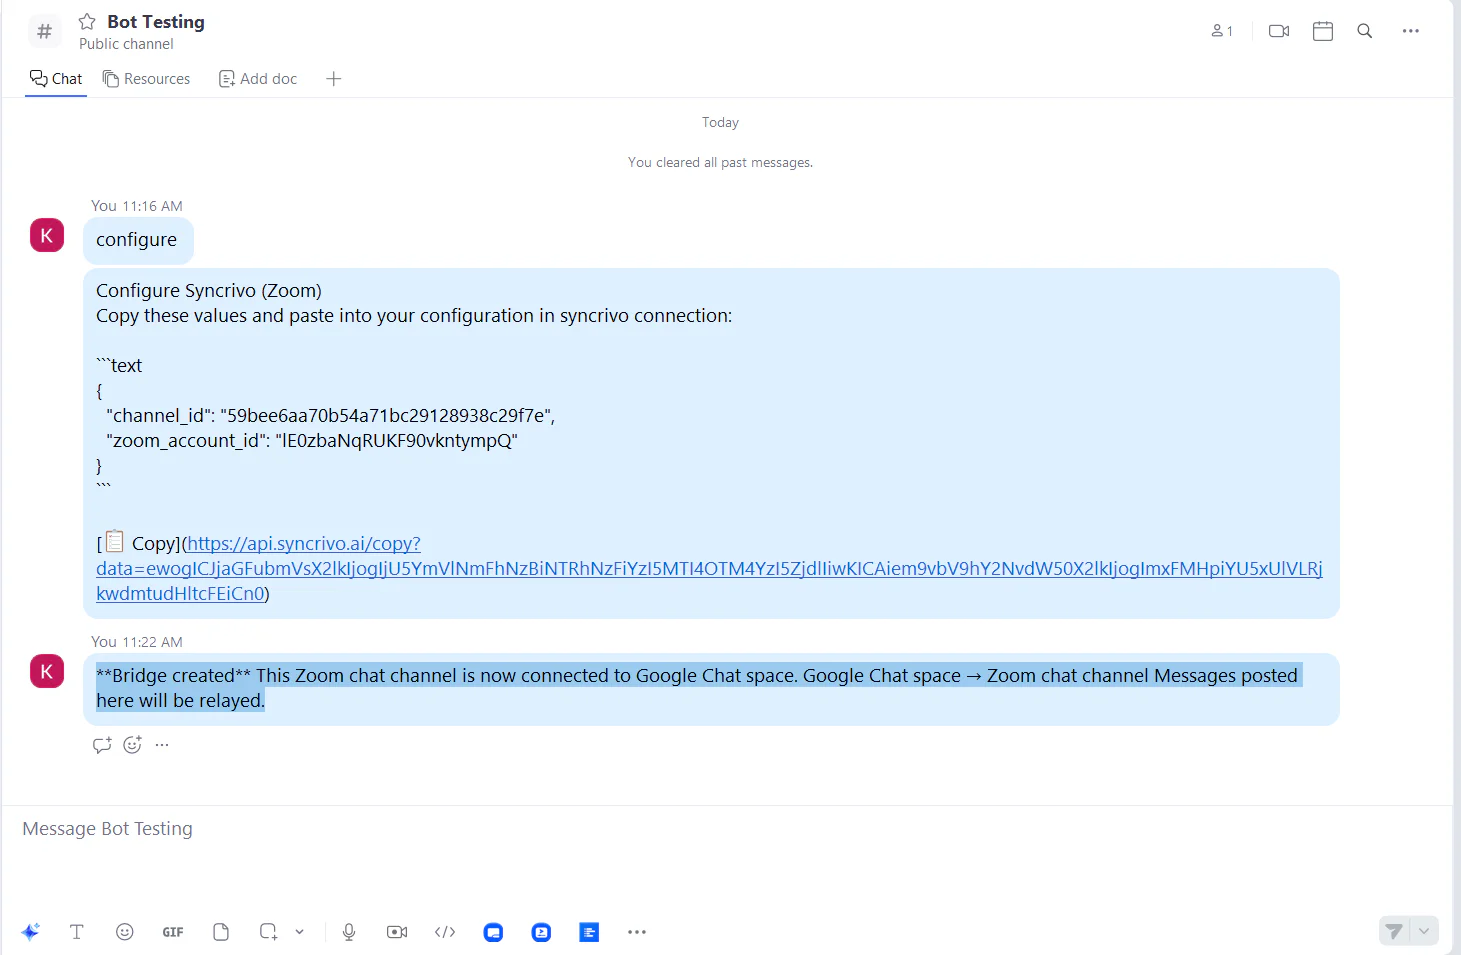Toggle text formatting options
1461x955 pixels.
(x=77, y=932)
